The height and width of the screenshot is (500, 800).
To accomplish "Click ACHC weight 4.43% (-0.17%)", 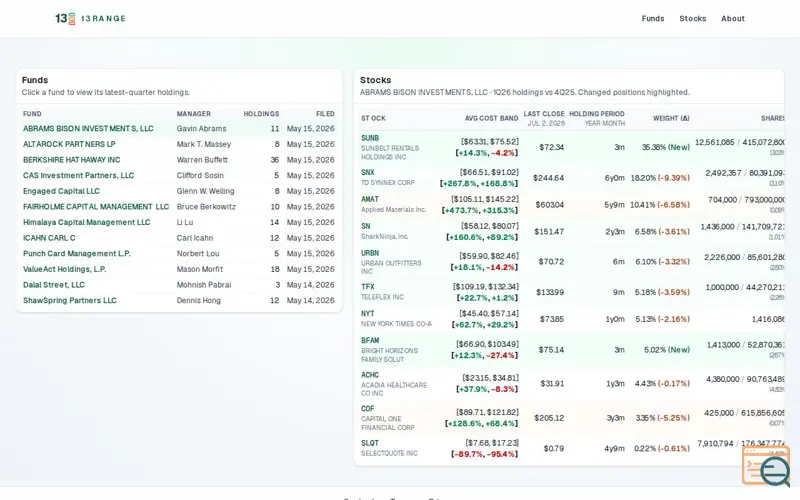I will click(x=662, y=383).
